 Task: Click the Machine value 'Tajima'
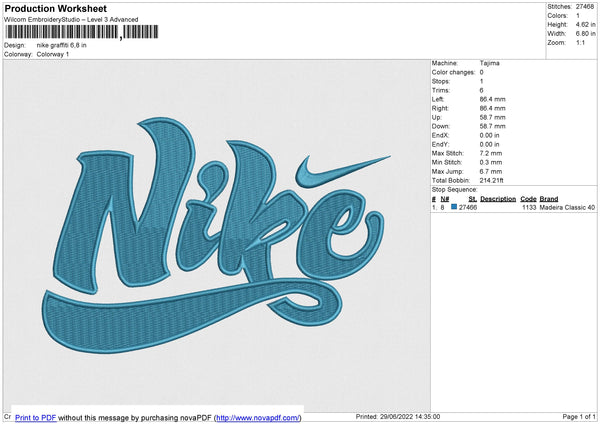[489, 63]
